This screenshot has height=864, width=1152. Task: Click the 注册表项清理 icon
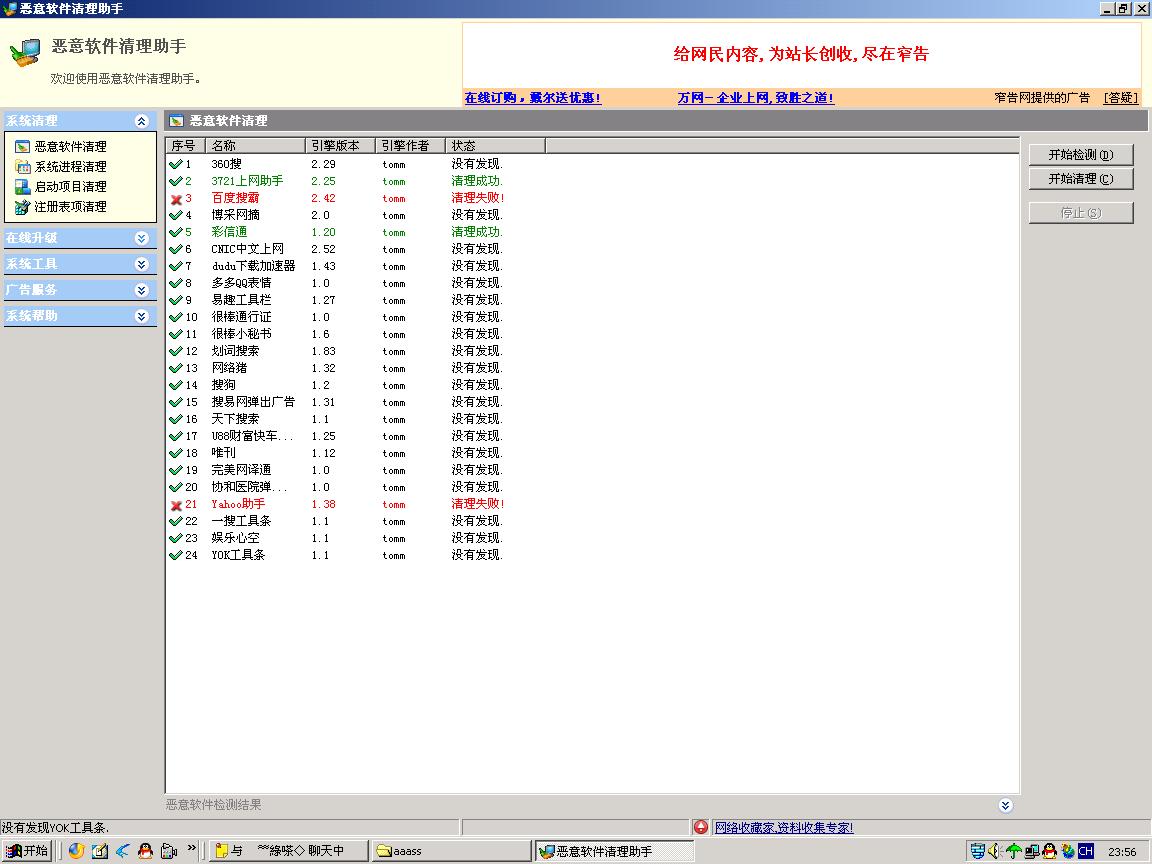pos(23,207)
